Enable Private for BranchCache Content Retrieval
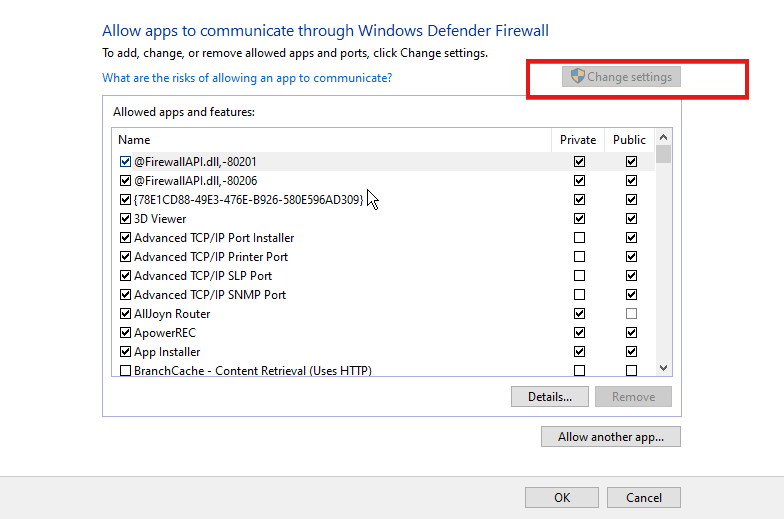 click(x=579, y=370)
